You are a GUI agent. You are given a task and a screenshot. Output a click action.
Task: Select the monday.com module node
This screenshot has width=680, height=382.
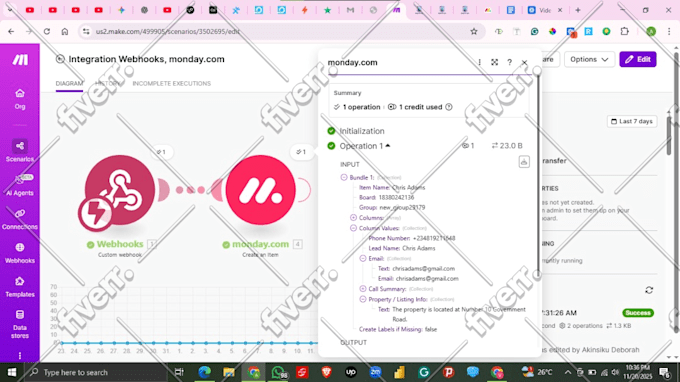(x=260, y=190)
